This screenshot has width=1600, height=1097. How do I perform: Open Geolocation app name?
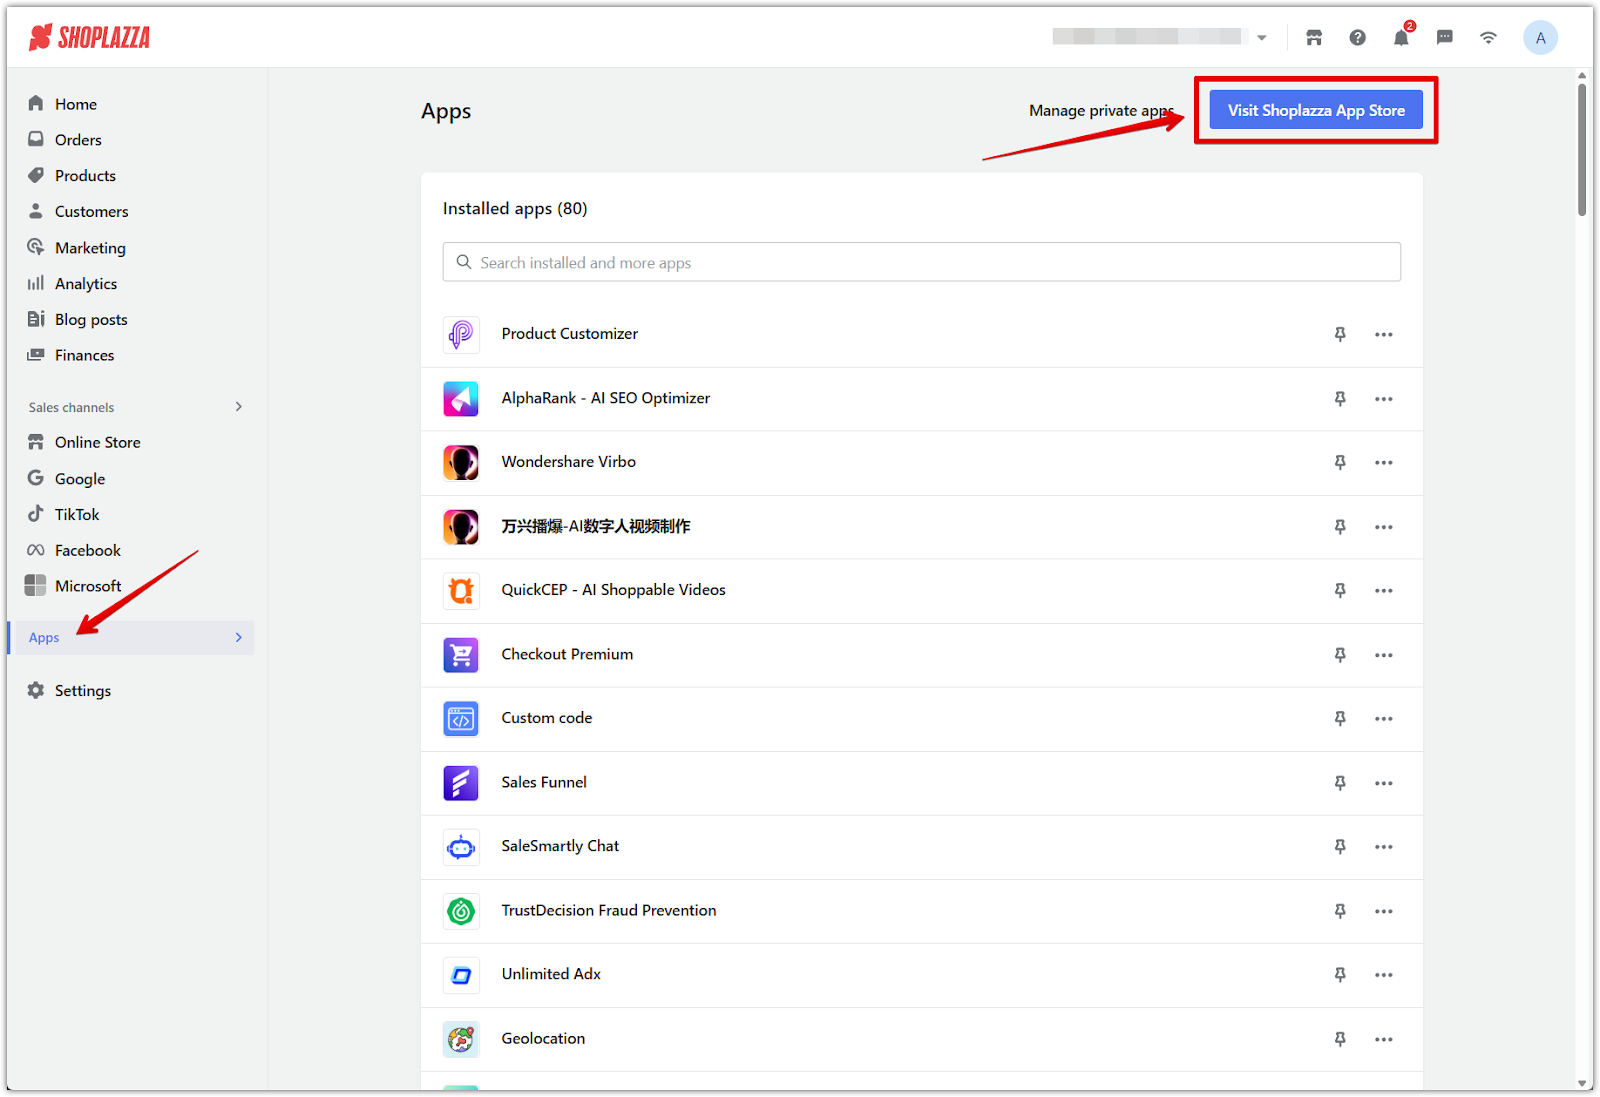coord(543,1038)
